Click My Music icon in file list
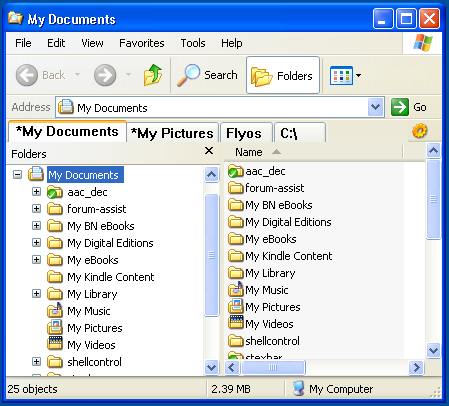Viewport: 449px width, 406px height. click(x=236, y=289)
